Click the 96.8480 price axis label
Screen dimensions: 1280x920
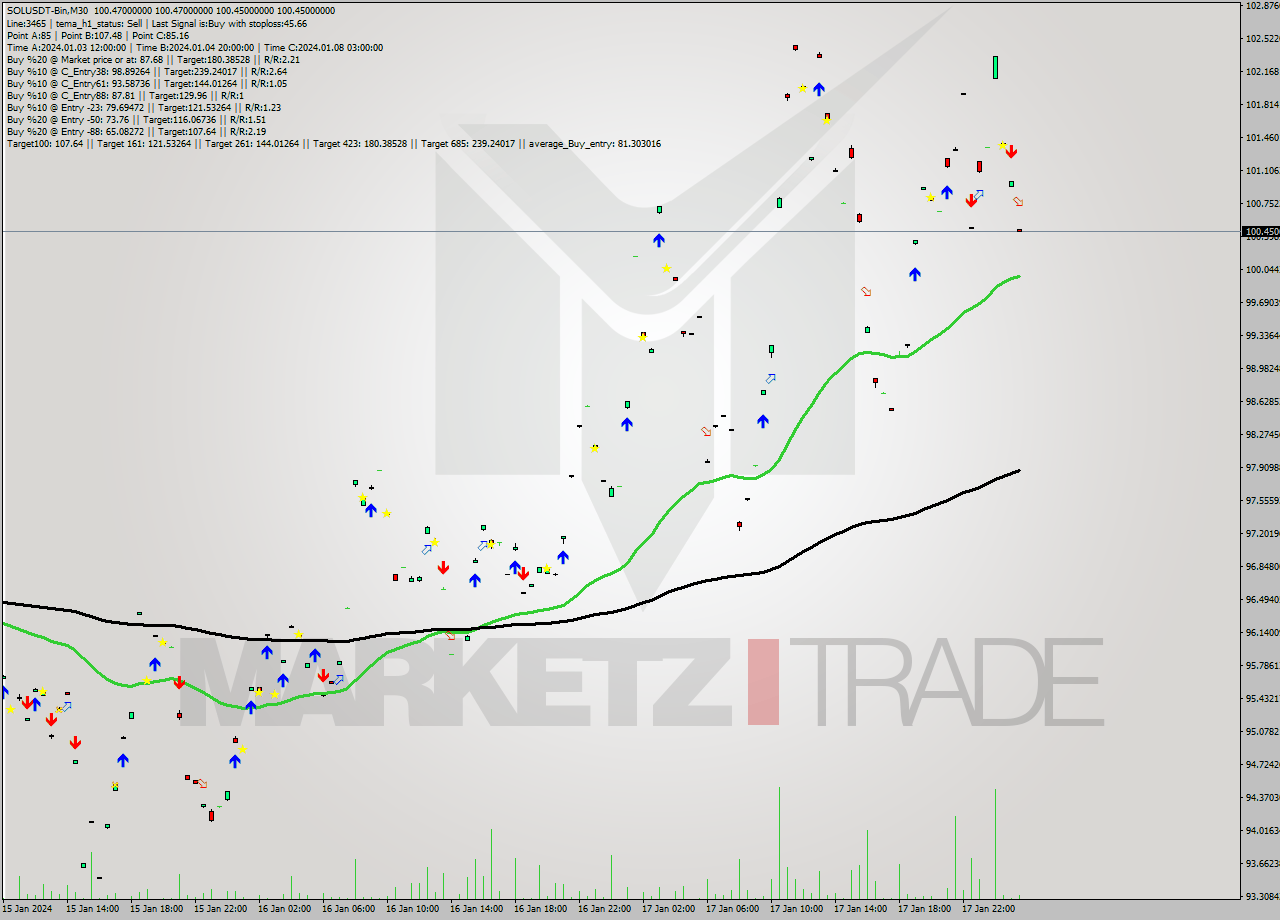[1262, 566]
